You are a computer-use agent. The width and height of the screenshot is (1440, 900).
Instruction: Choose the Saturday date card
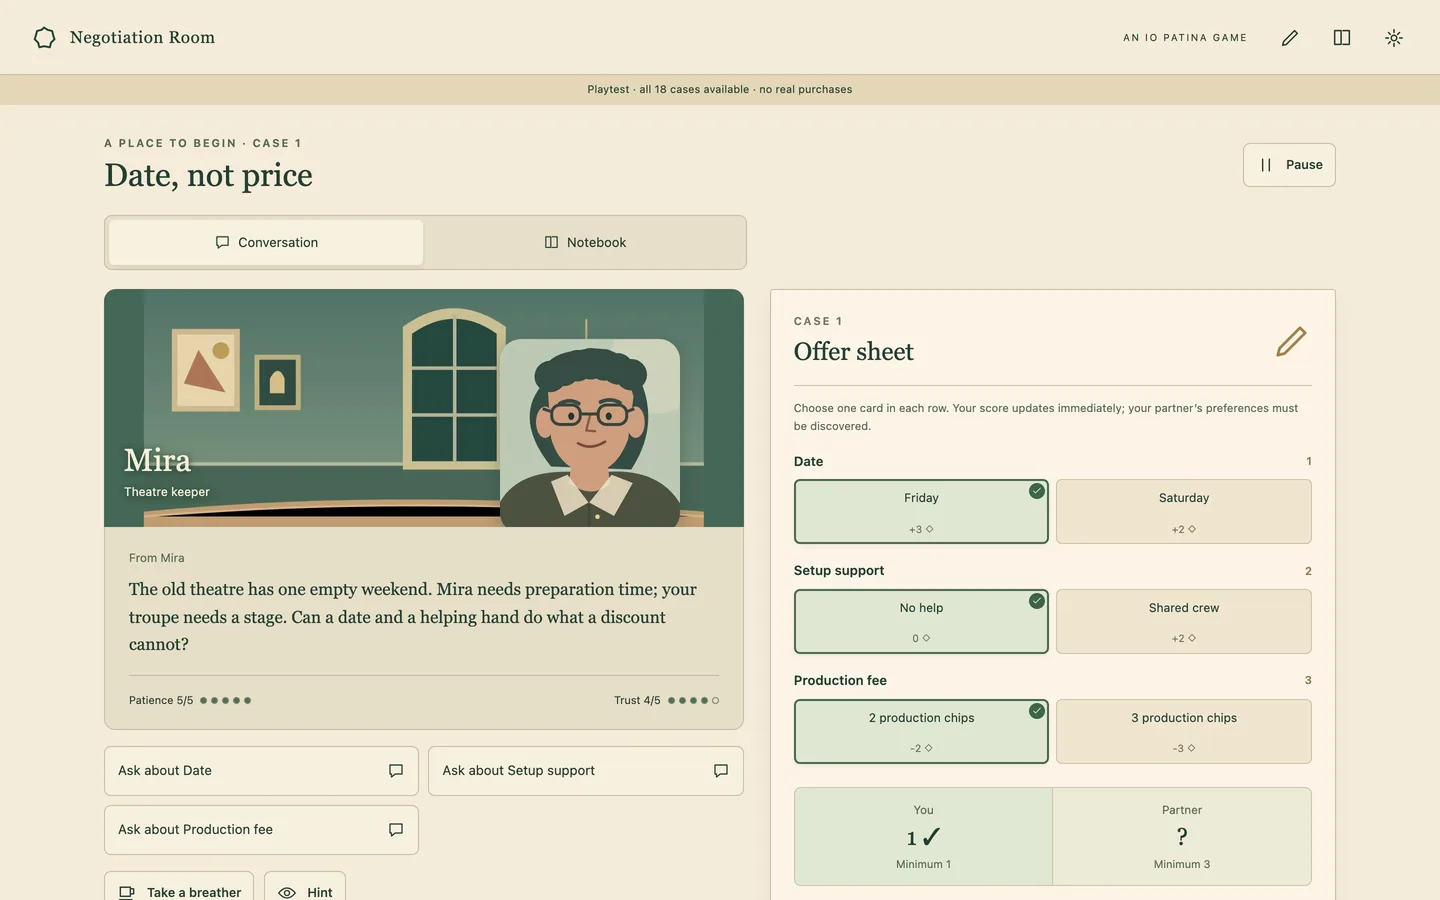point(1184,512)
